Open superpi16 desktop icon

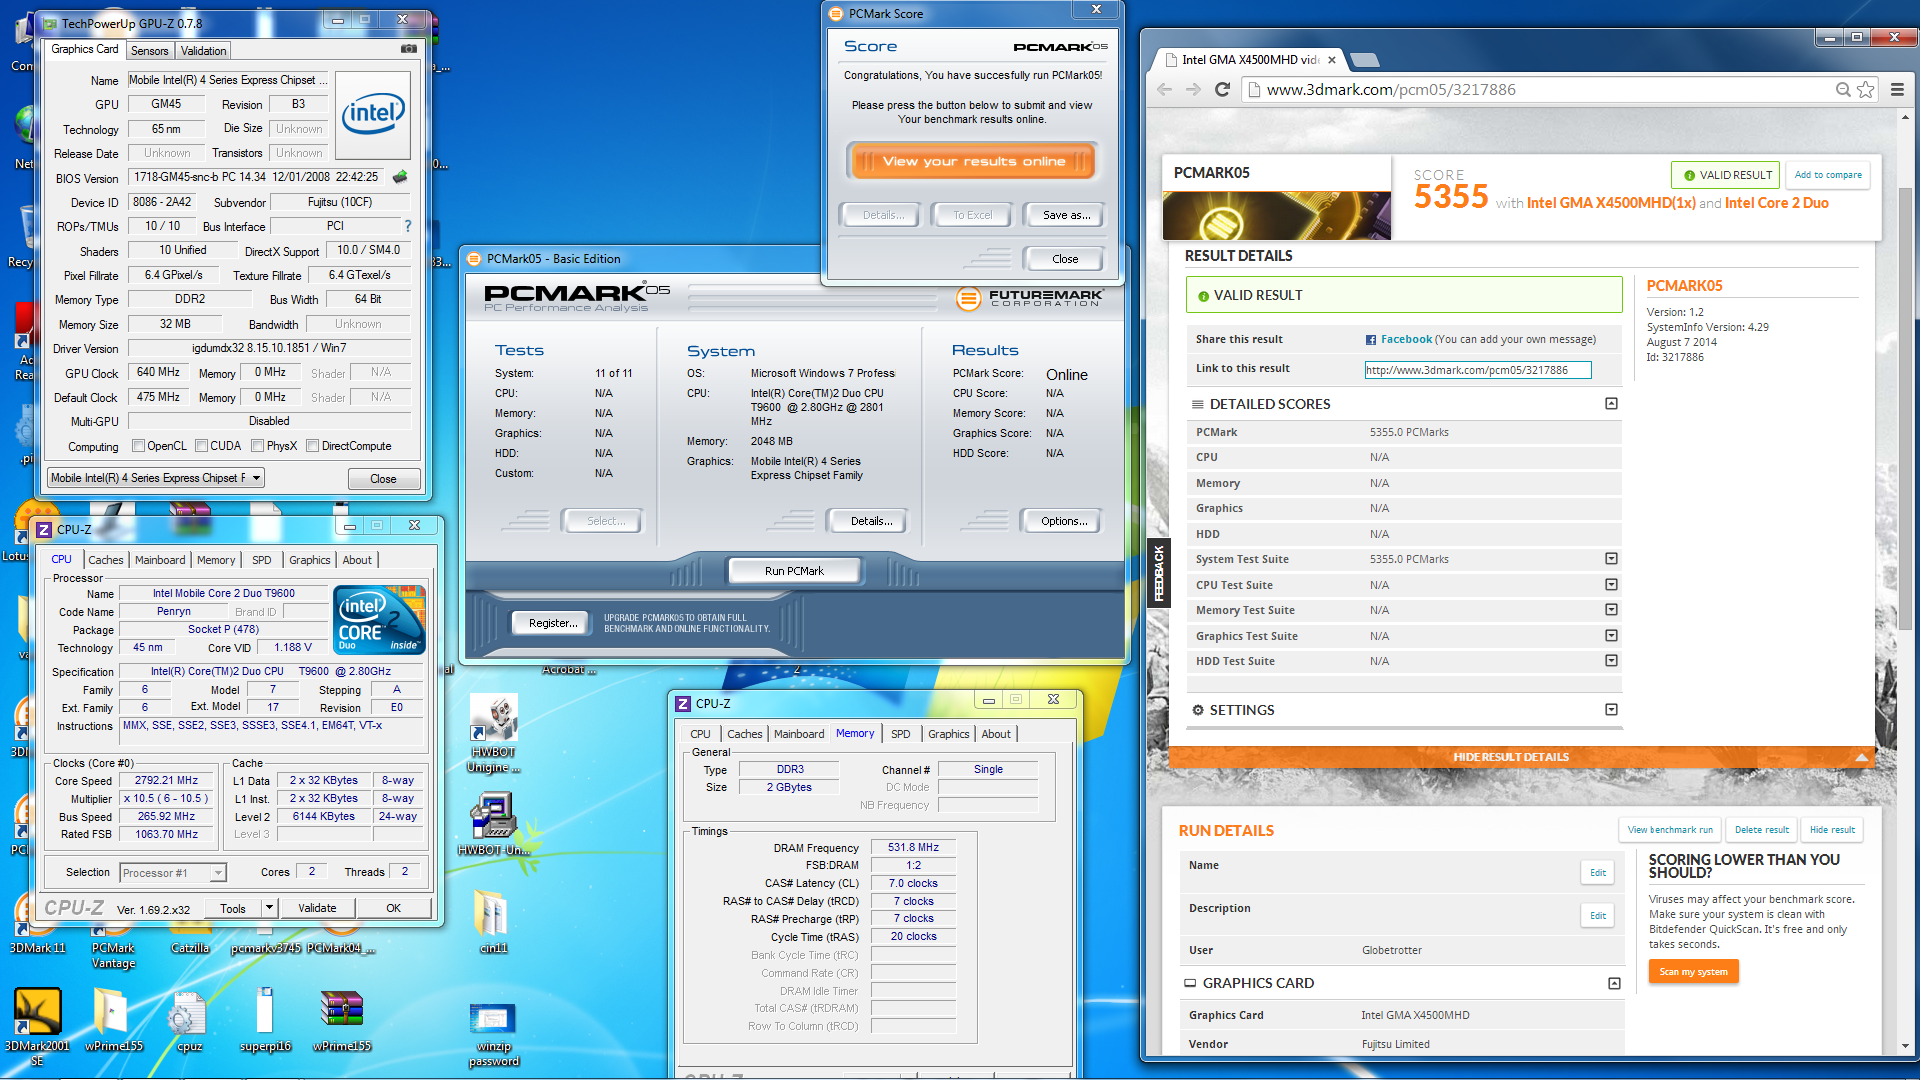265,1020
